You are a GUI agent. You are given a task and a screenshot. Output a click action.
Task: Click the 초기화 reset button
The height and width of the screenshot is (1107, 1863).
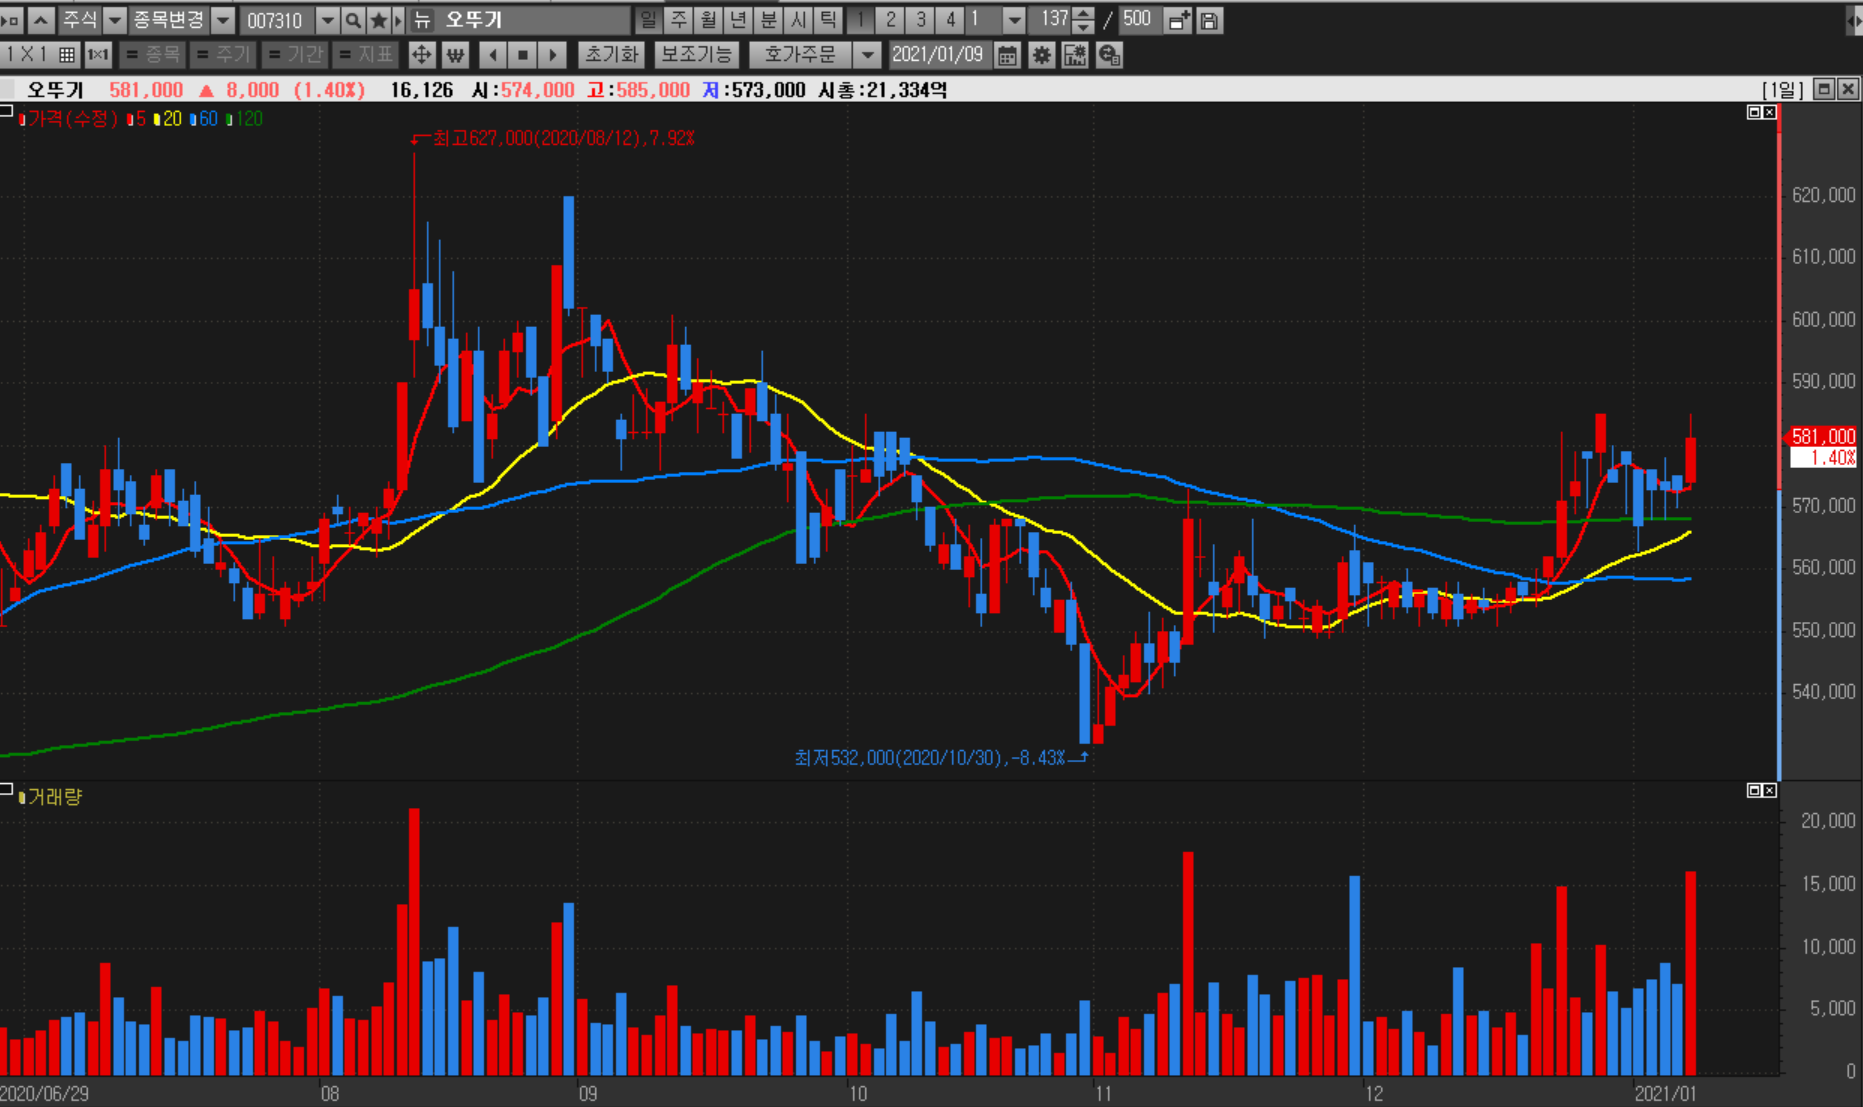point(611,55)
